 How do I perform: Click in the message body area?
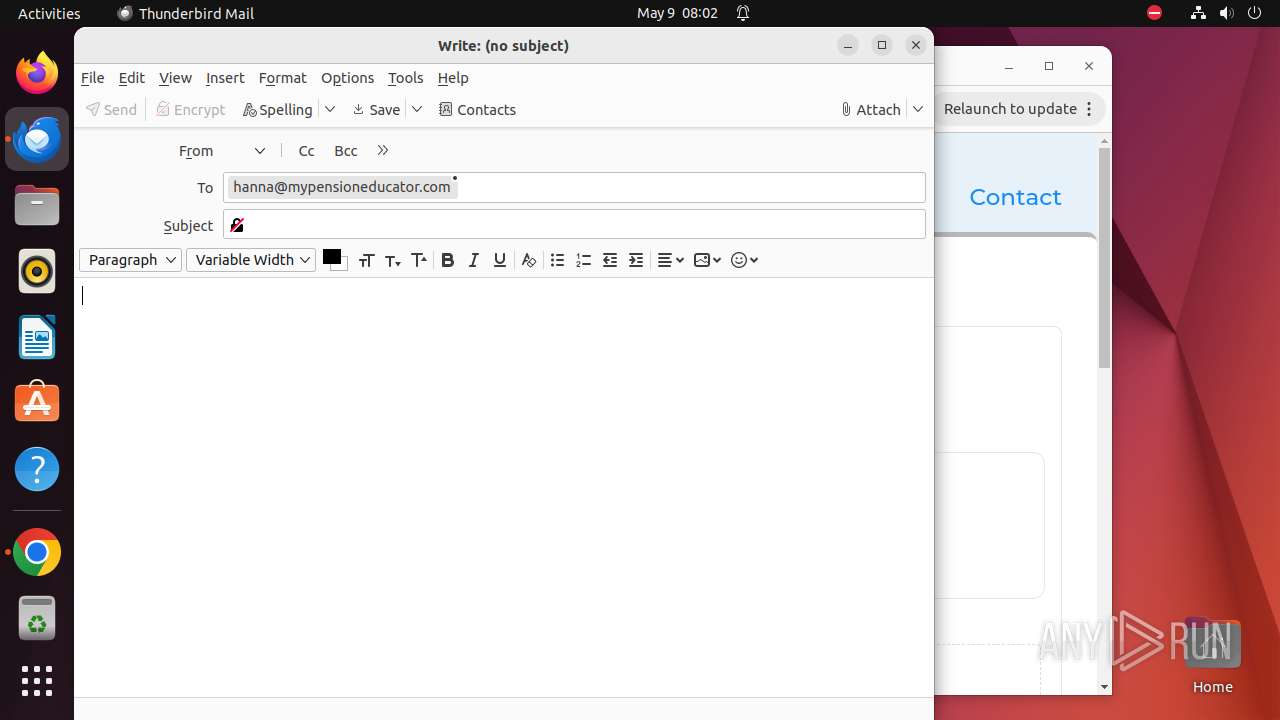click(x=503, y=486)
